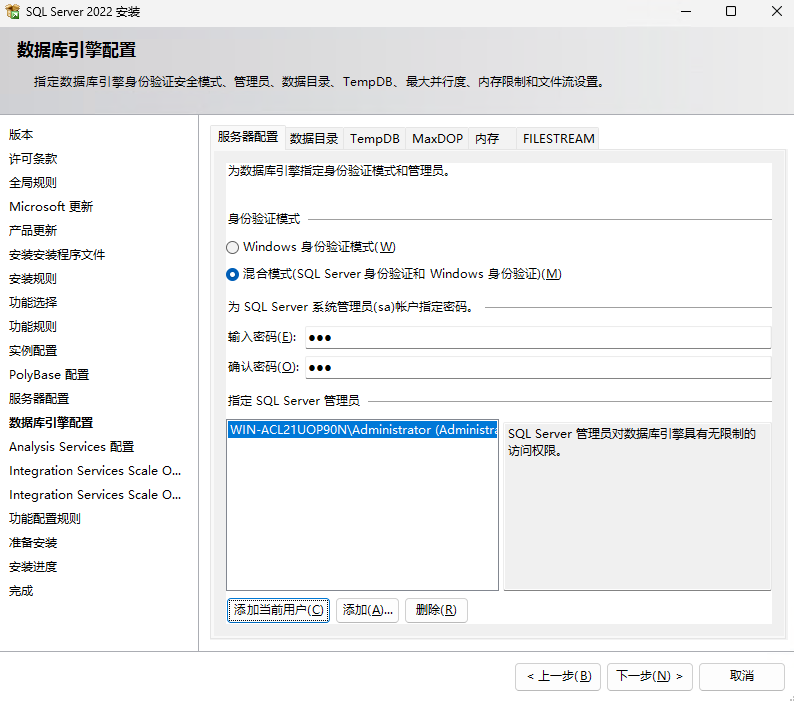Switch to the MaxDOP tab
The height and width of the screenshot is (702, 794).
click(x=437, y=139)
